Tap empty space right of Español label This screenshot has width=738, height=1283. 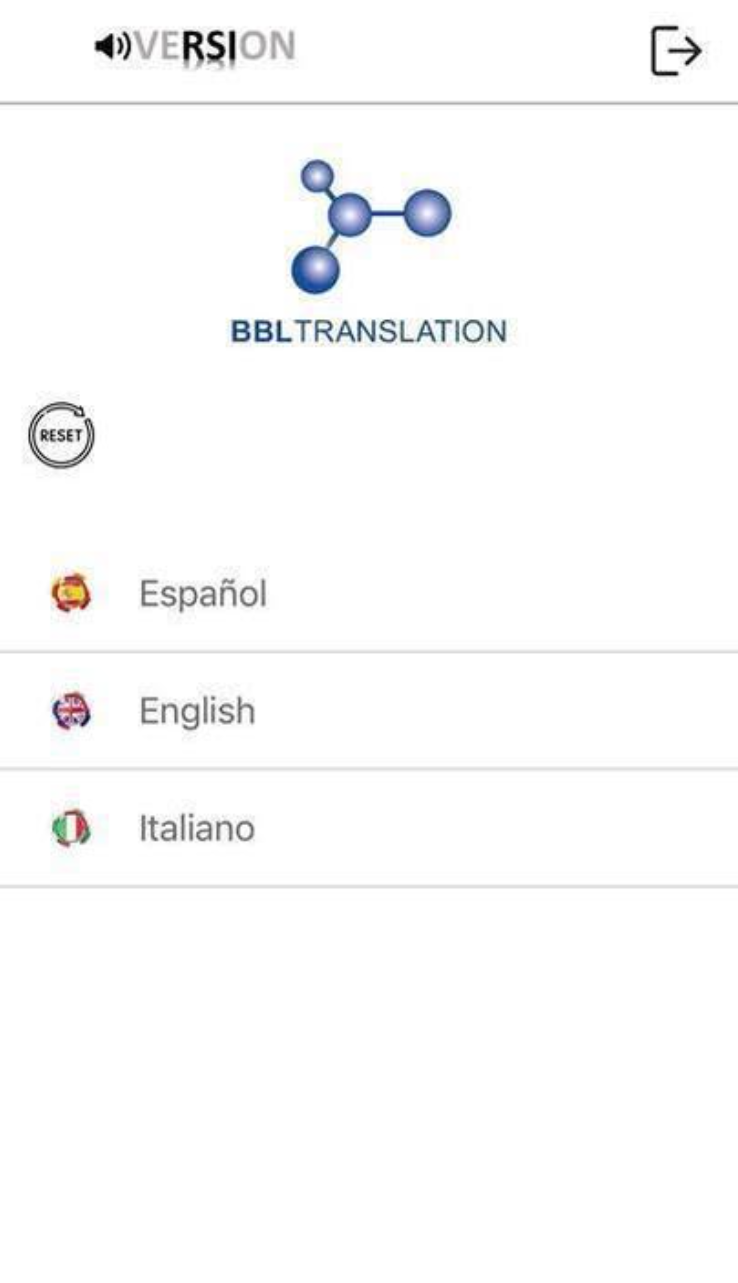point(500,594)
